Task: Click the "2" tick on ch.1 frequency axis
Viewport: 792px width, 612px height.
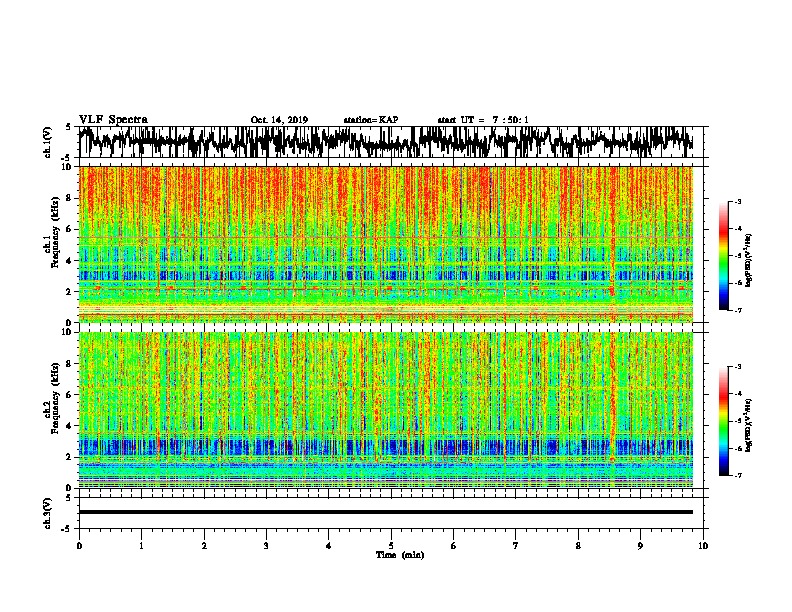Action: click(71, 292)
